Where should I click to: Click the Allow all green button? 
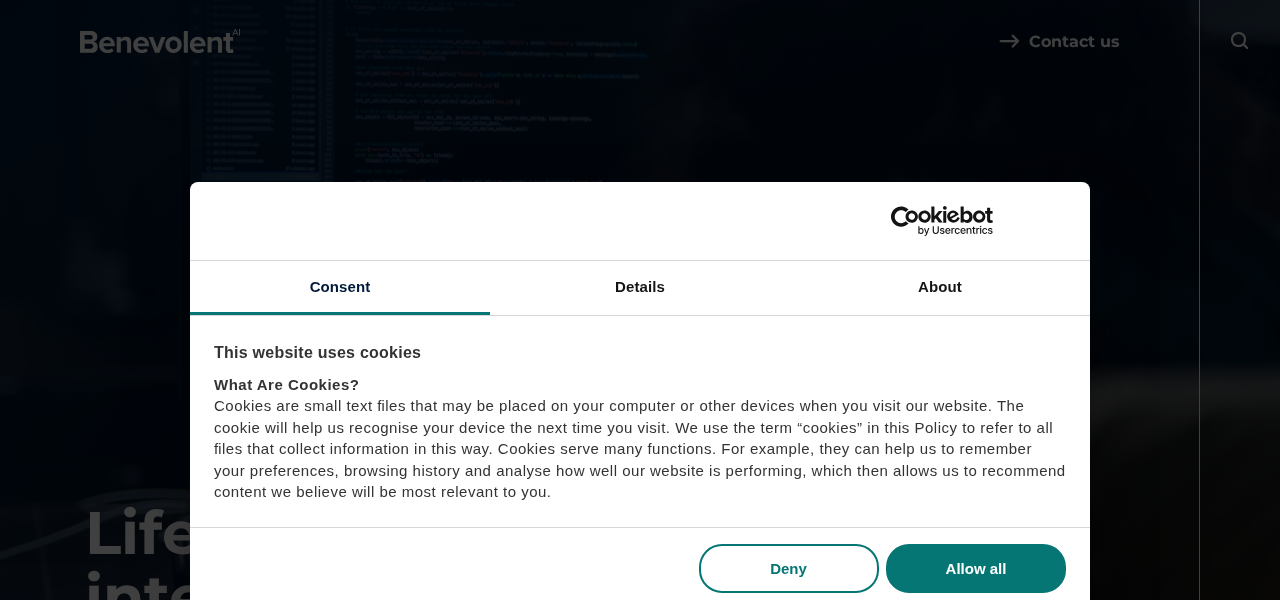(x=975, y=567)
